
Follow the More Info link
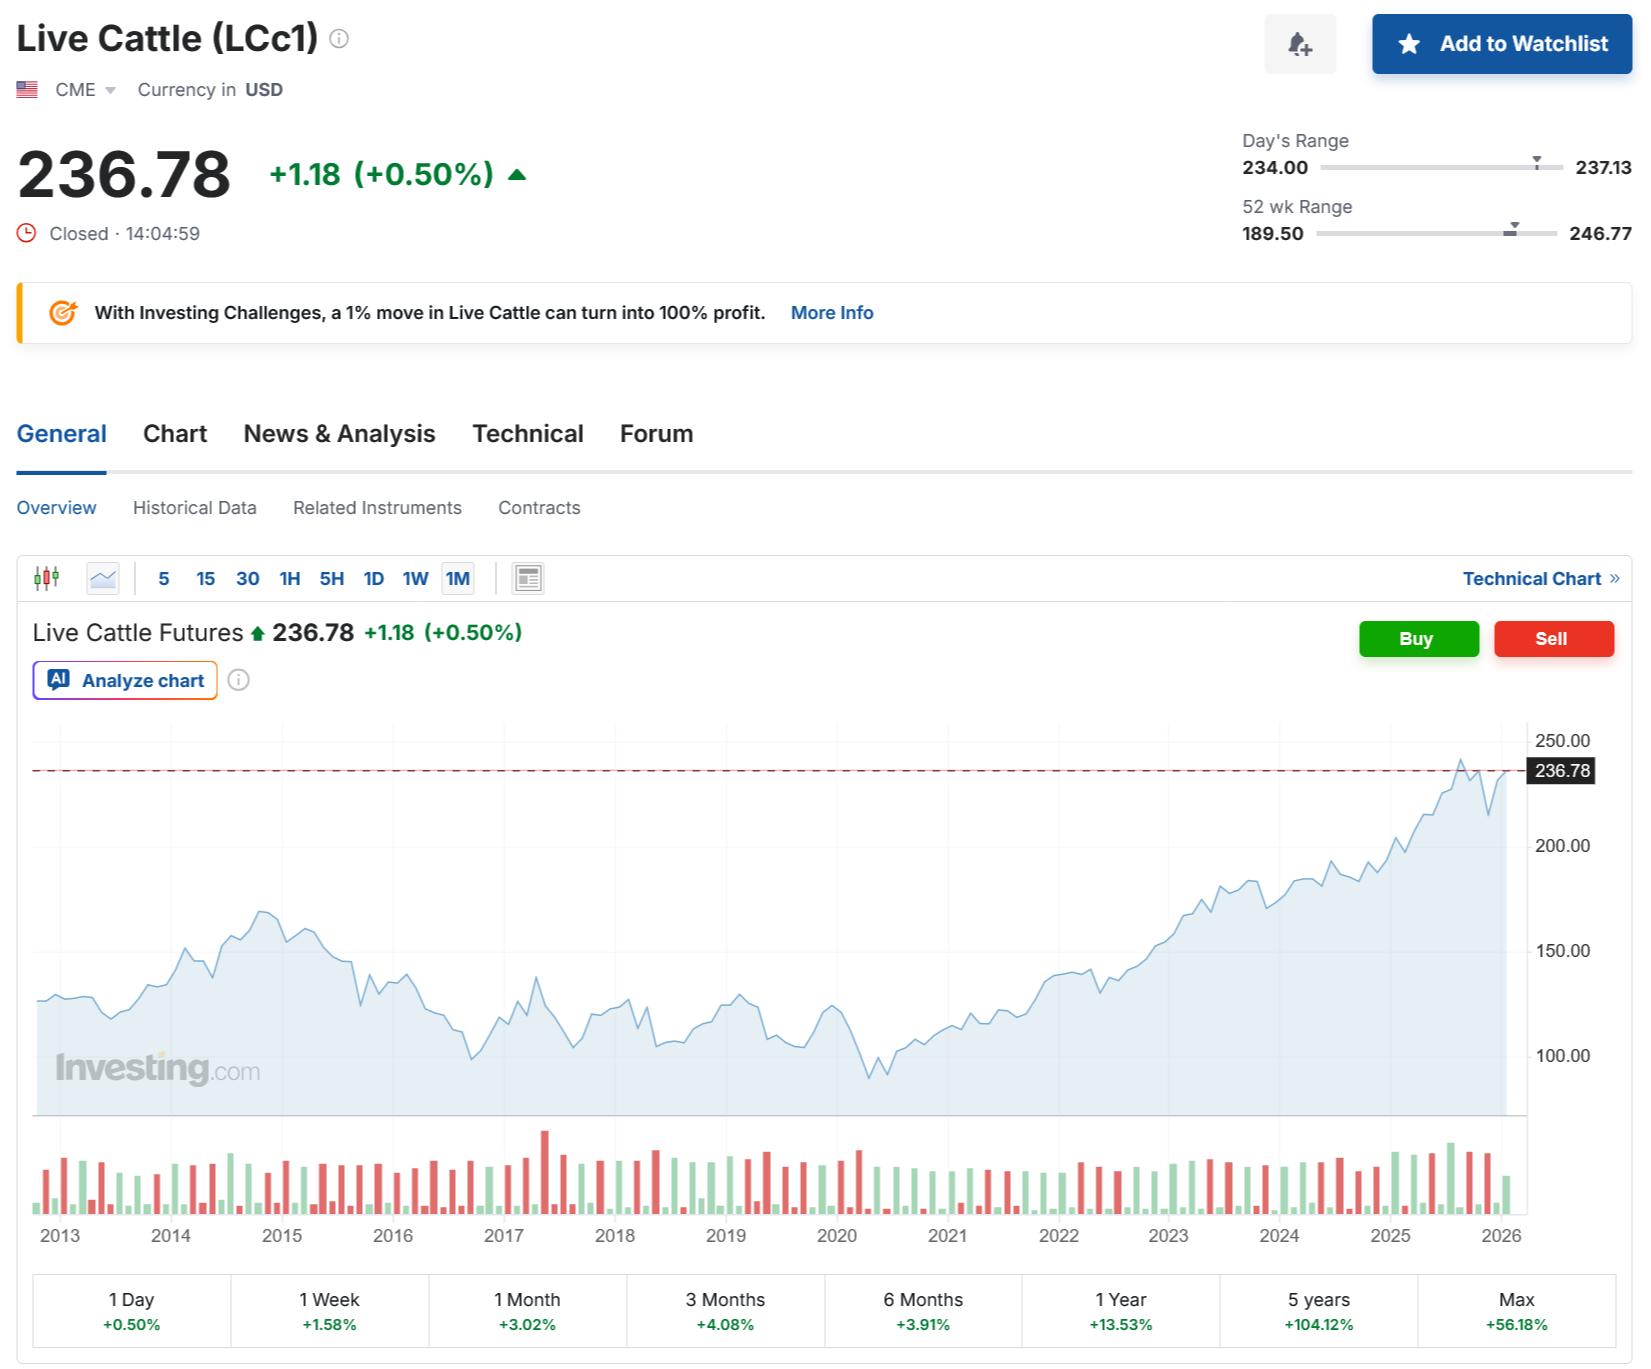coord(831,313)
